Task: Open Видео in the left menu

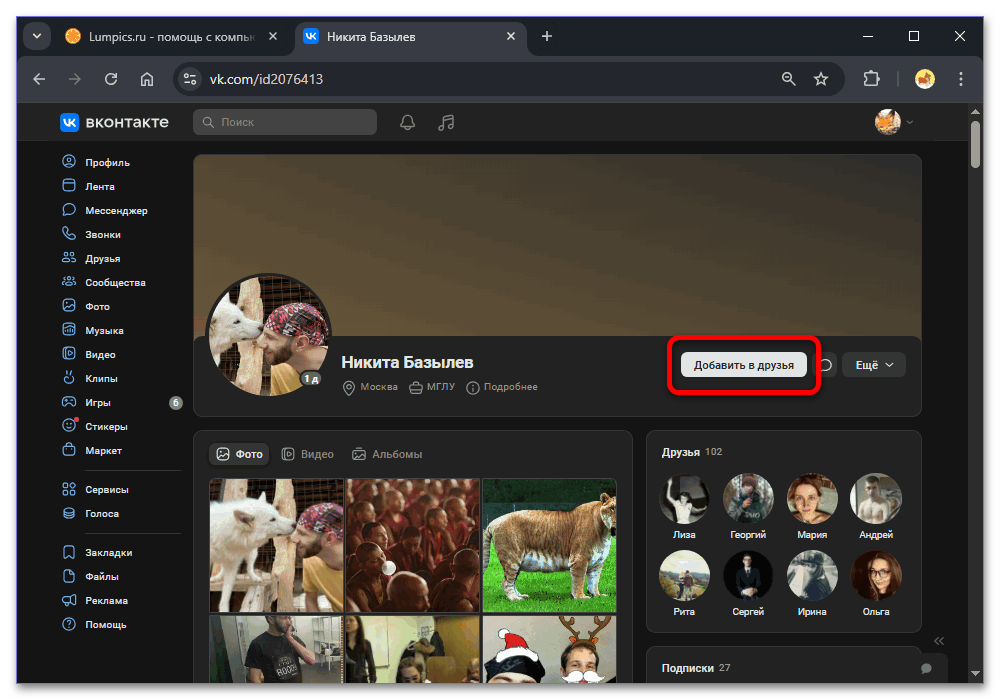Action: (x=89, y=354)
